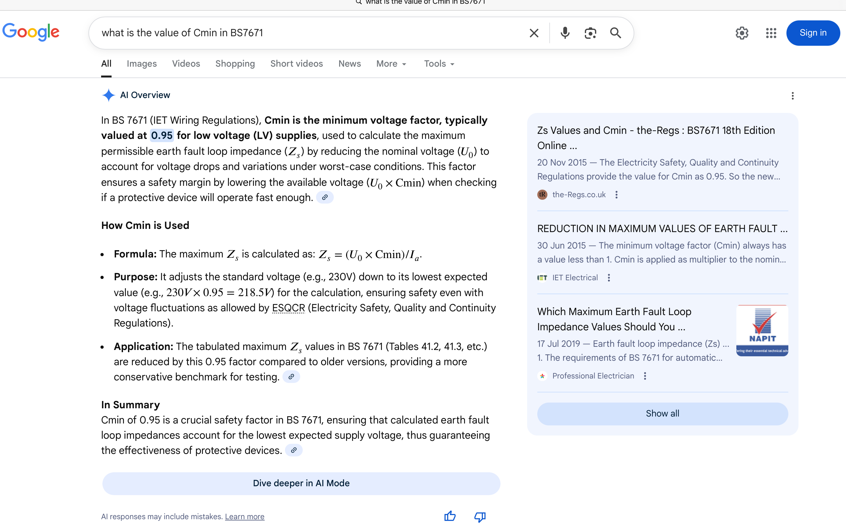Expand the More search filters dropdown

pyautogui.click(x=391, y=64)
